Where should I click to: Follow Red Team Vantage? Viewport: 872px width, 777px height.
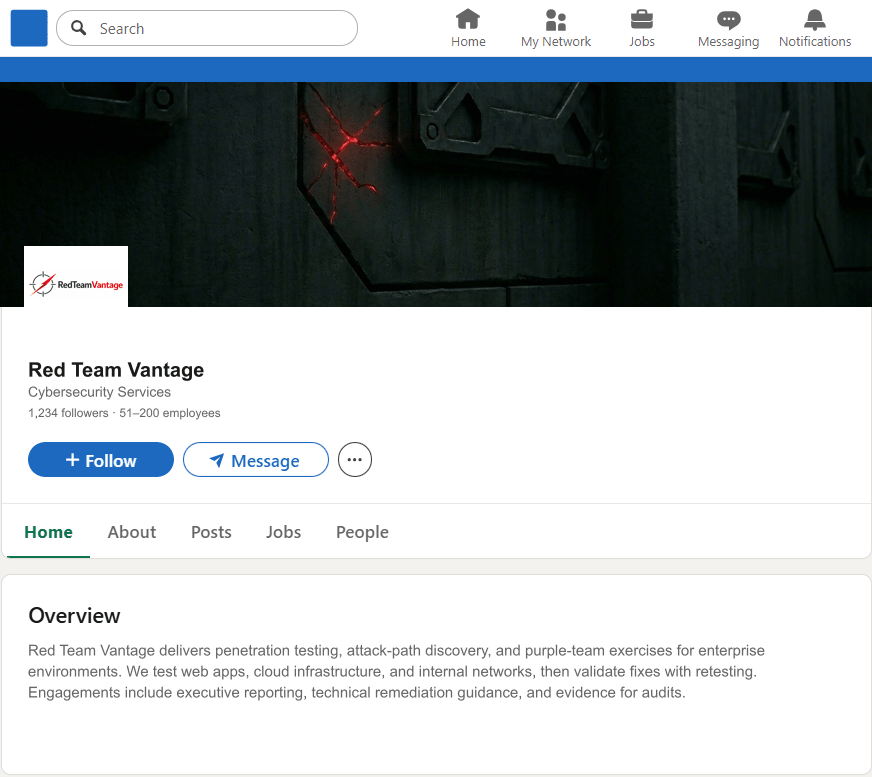[x=101, y=459]
